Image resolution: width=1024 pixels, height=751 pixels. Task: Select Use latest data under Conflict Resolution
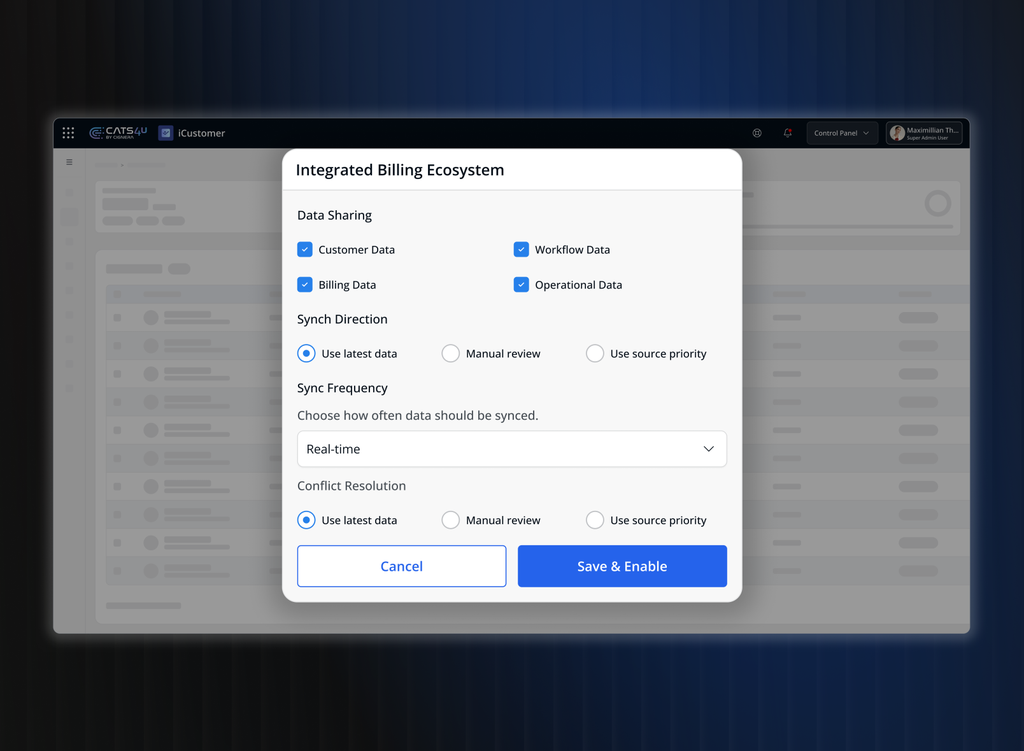tap(306, 520)
